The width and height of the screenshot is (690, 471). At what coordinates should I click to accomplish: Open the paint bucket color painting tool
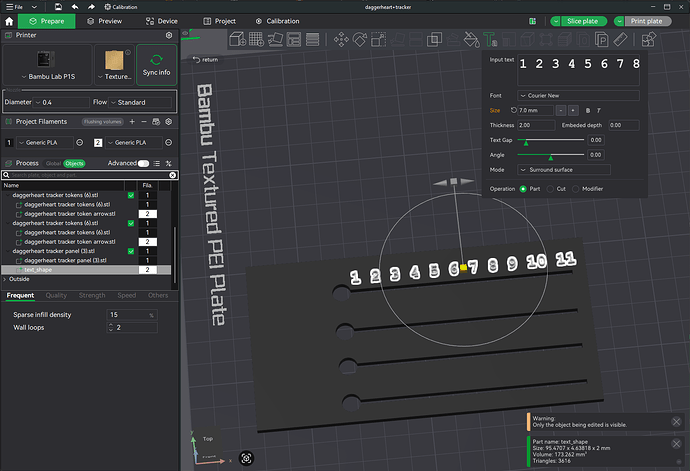point(471,40)
